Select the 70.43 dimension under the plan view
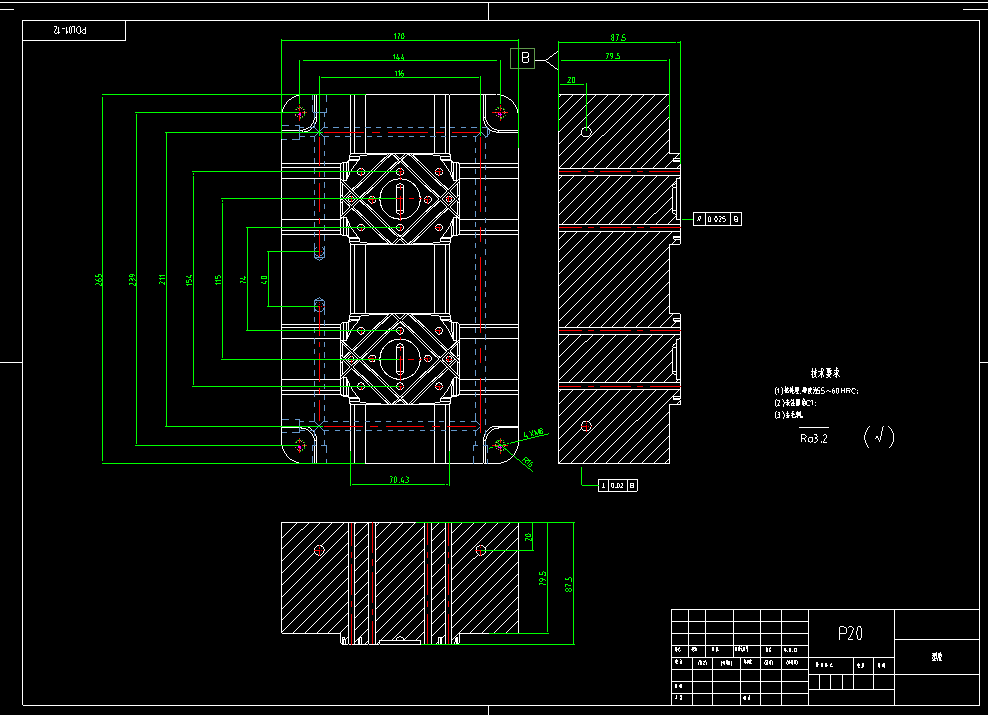Viewport: 988px width, 715px height. [x=399, y=480]
